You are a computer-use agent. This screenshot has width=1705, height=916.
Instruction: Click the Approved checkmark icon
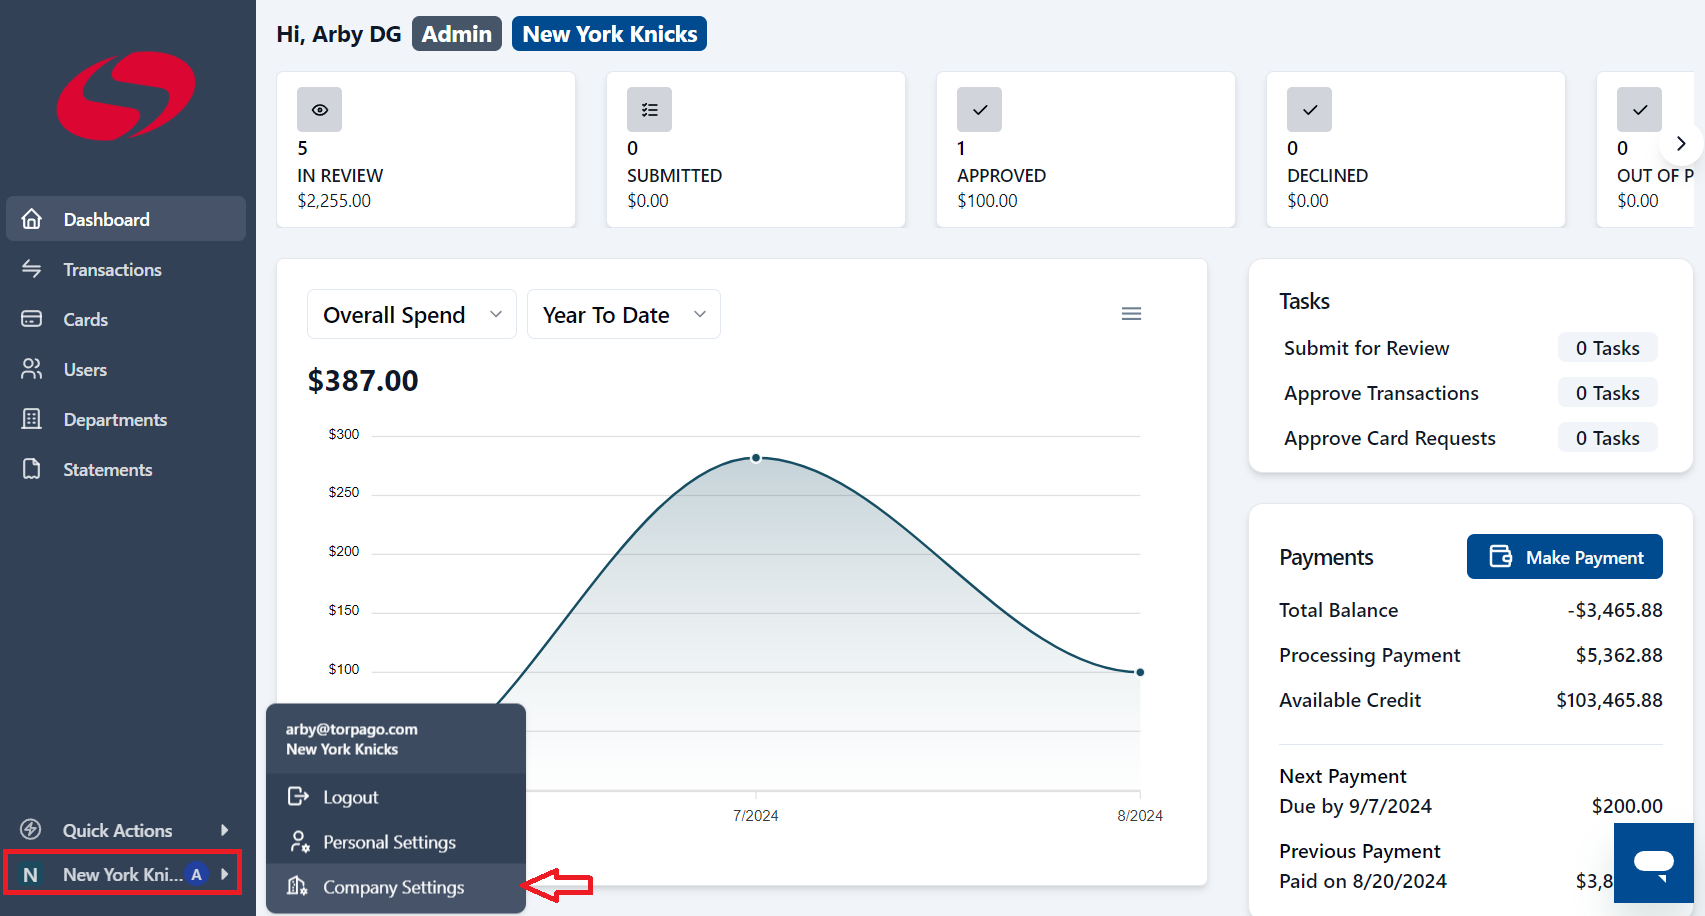click(x=979, y=110)
